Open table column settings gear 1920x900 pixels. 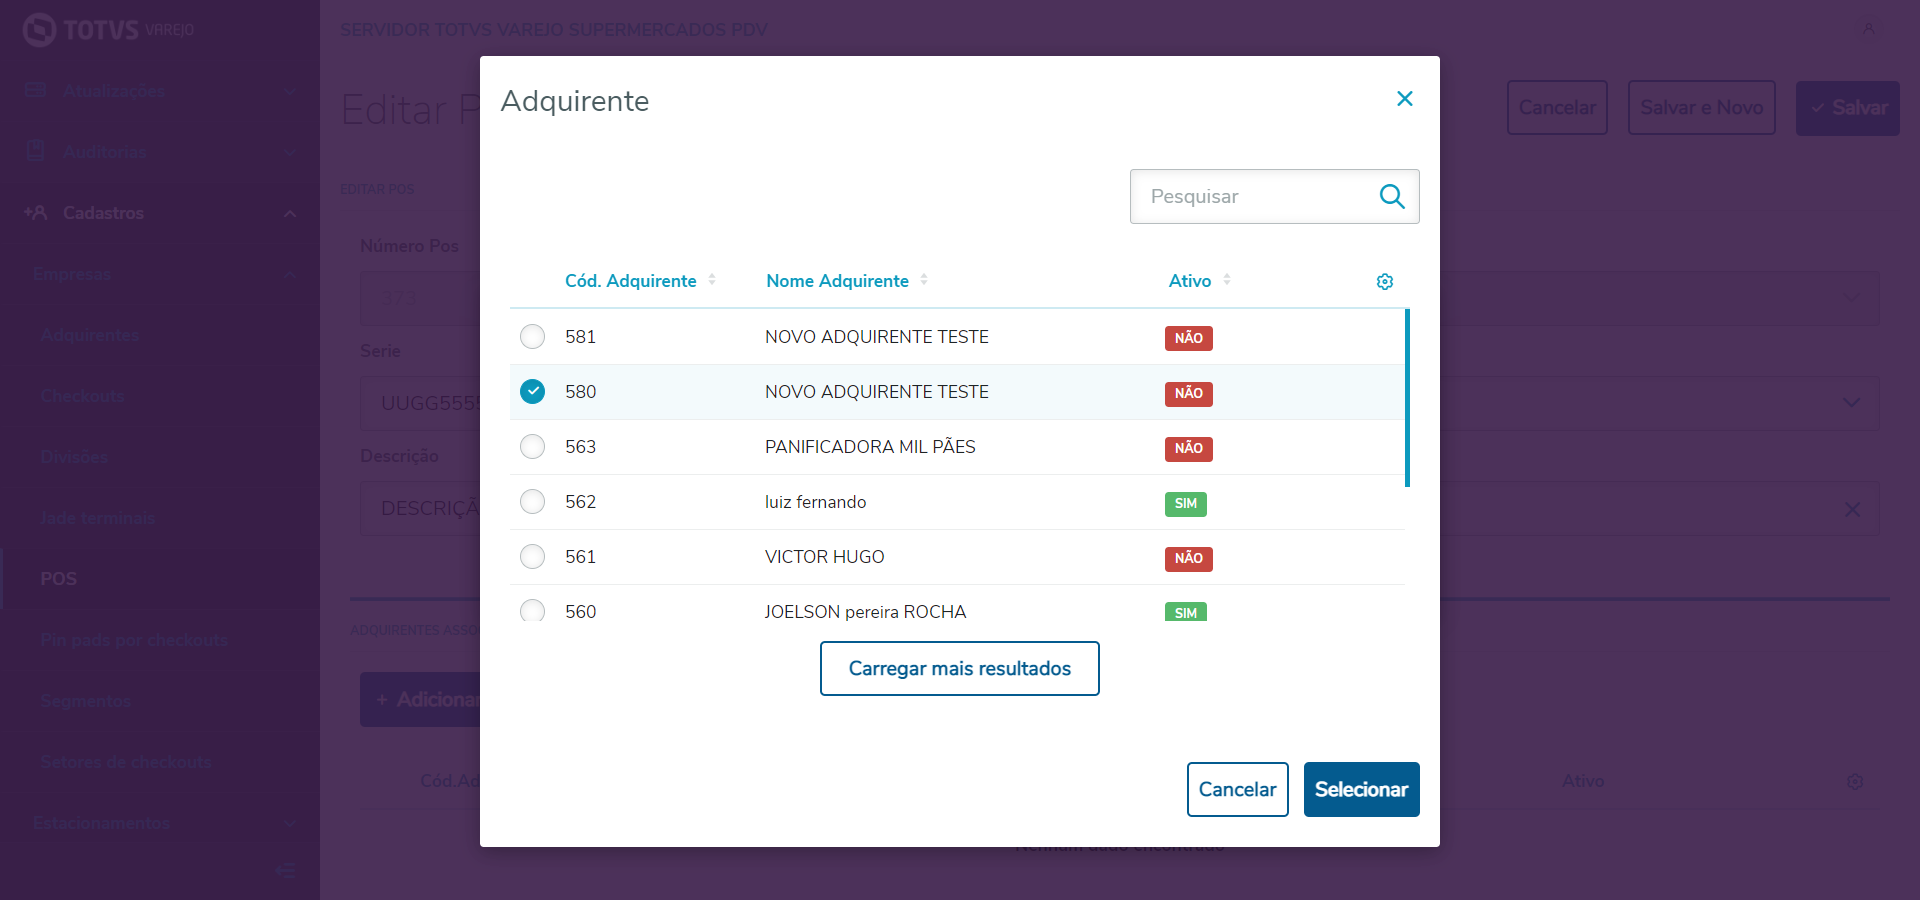(x=1385, y=282)
